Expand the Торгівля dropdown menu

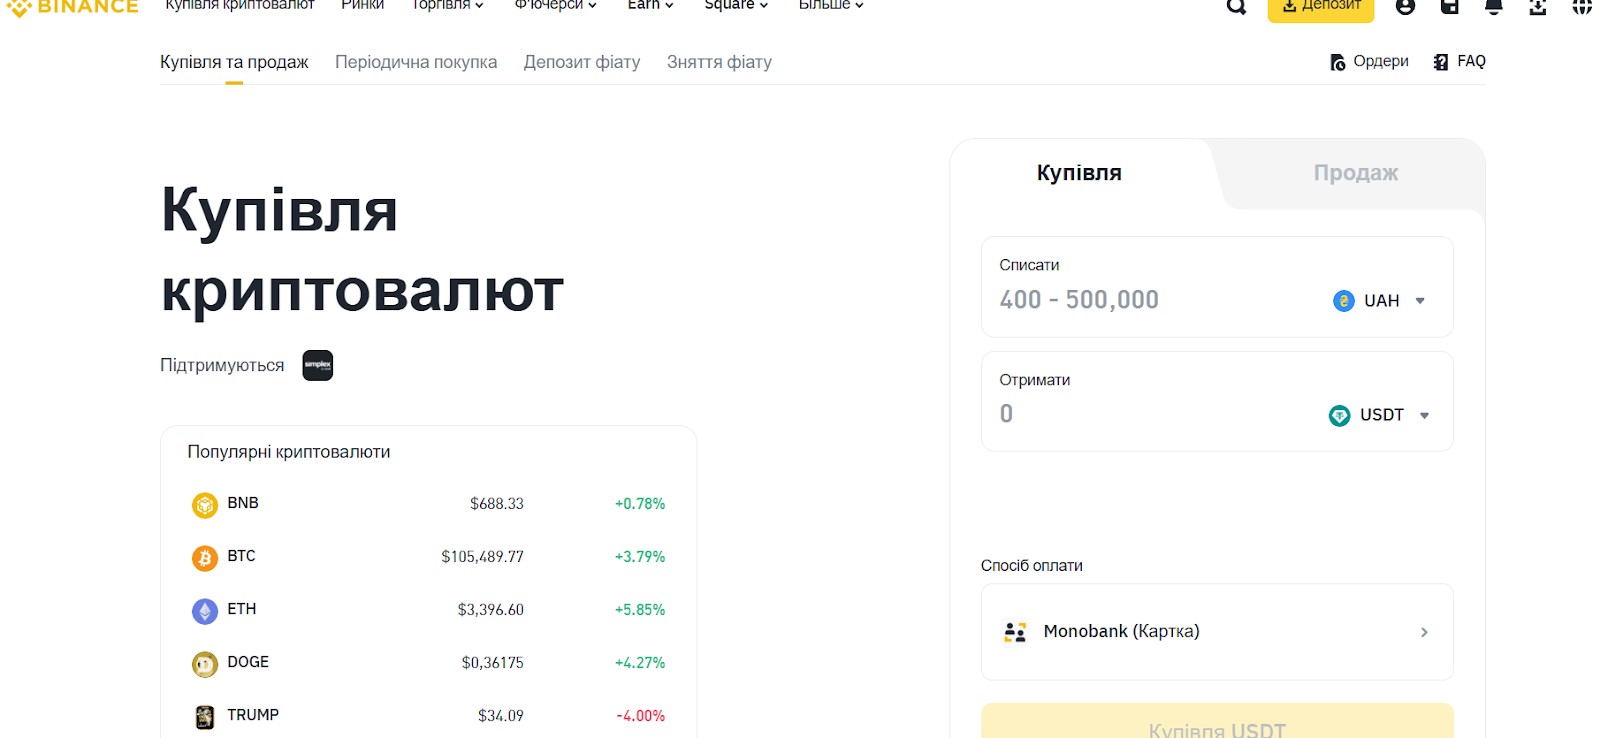coord(447,5)
